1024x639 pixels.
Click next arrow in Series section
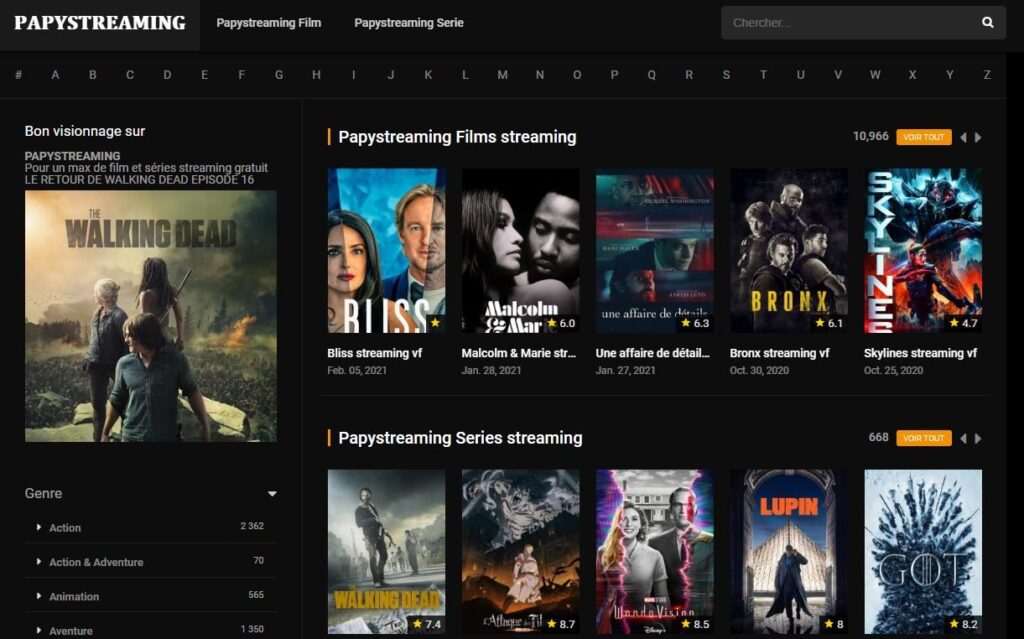pos(978,439)
